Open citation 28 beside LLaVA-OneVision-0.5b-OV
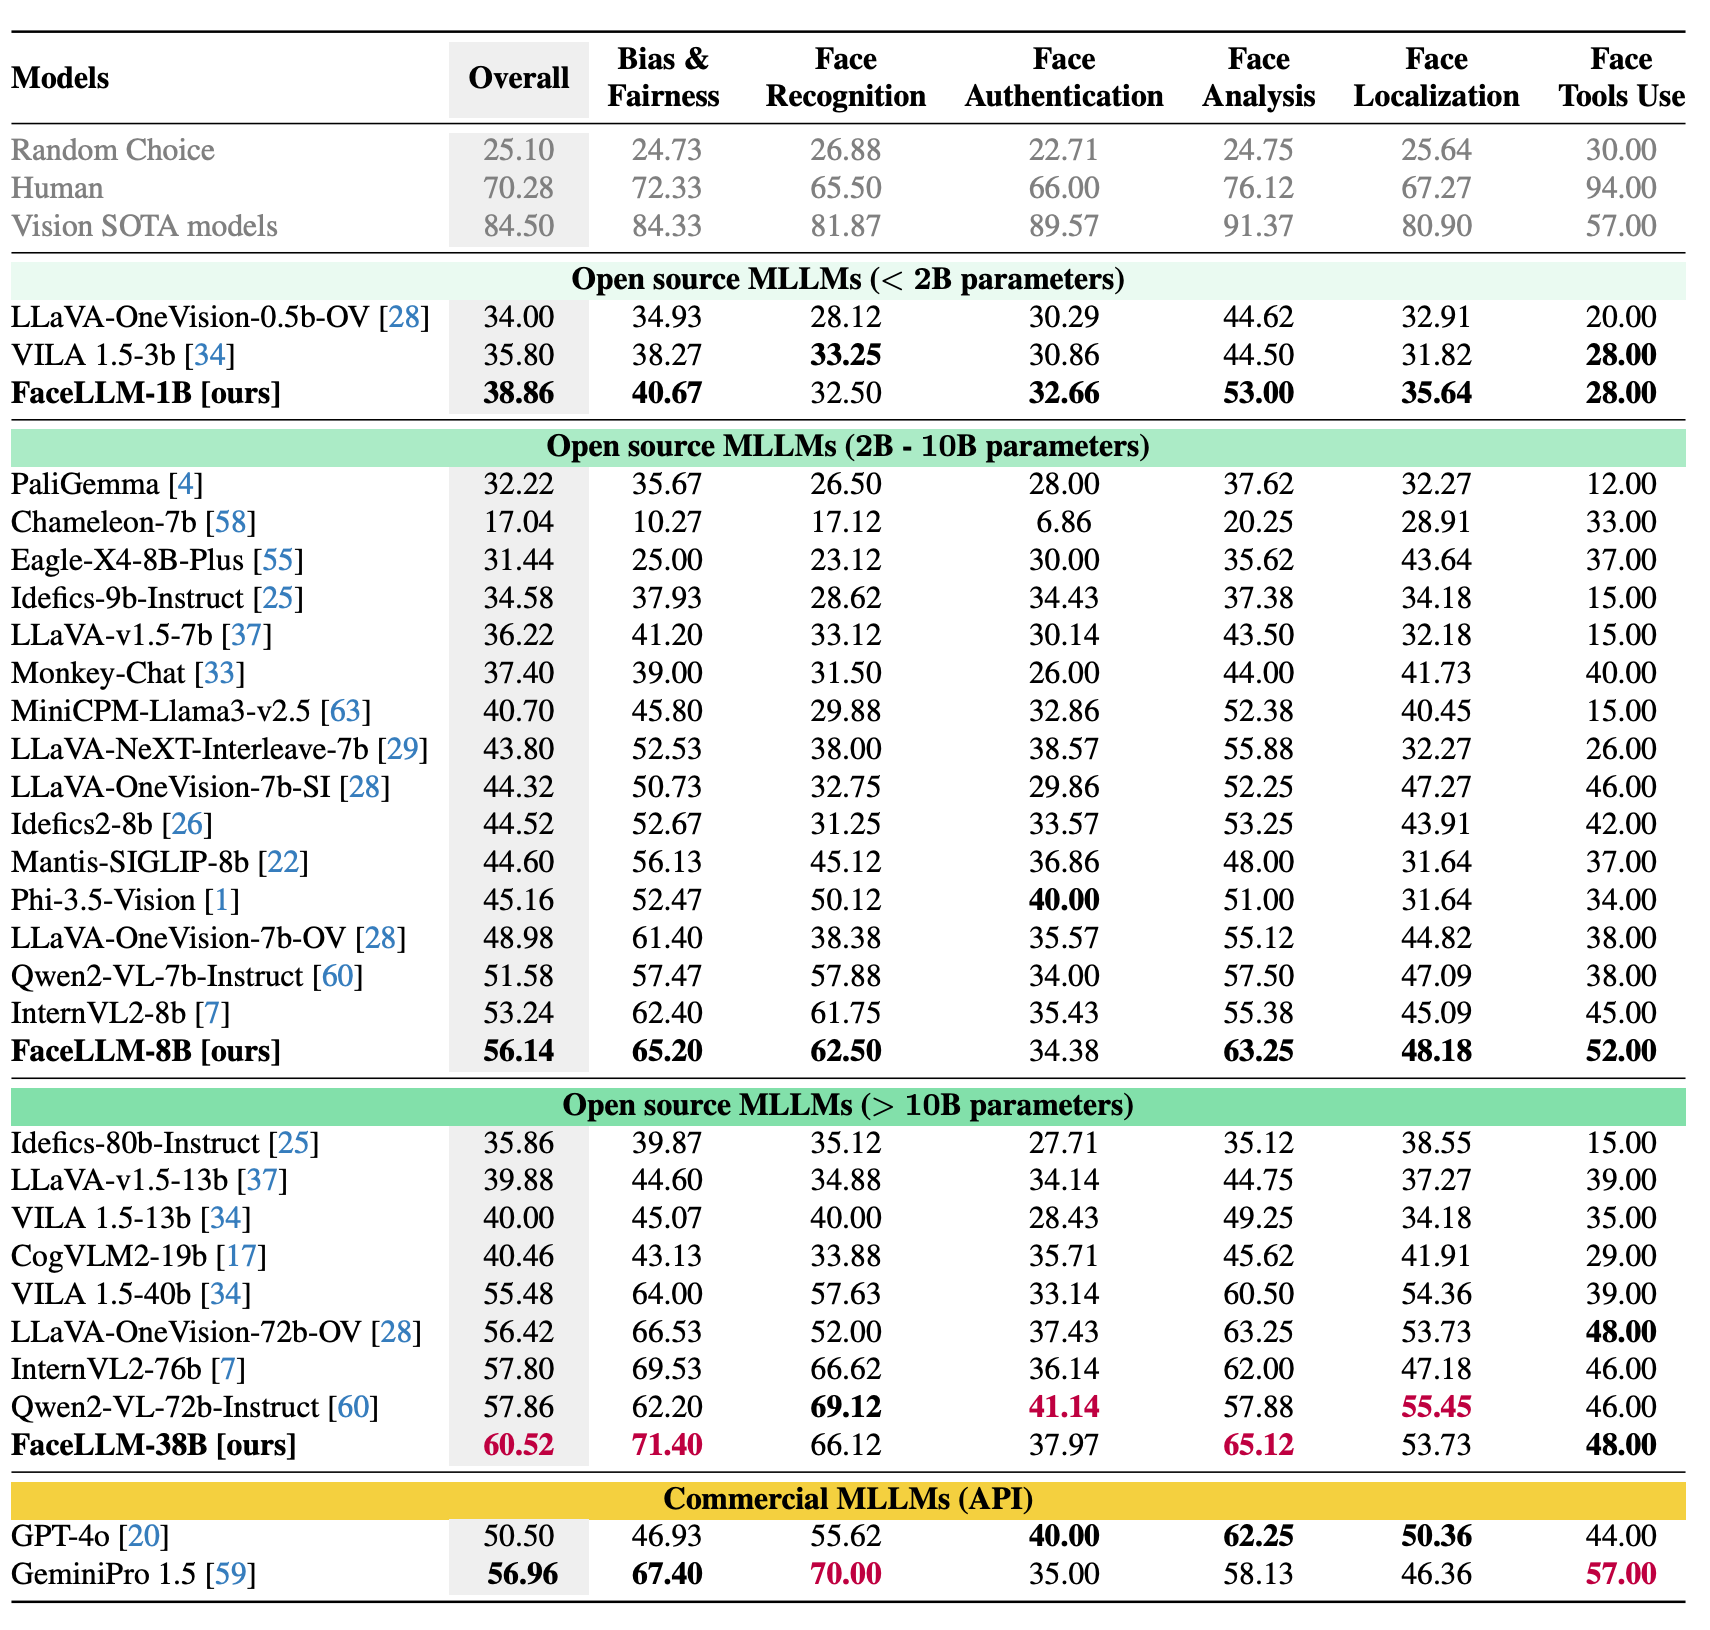This screenshot has height=1630, width=1710. point(404,318)
